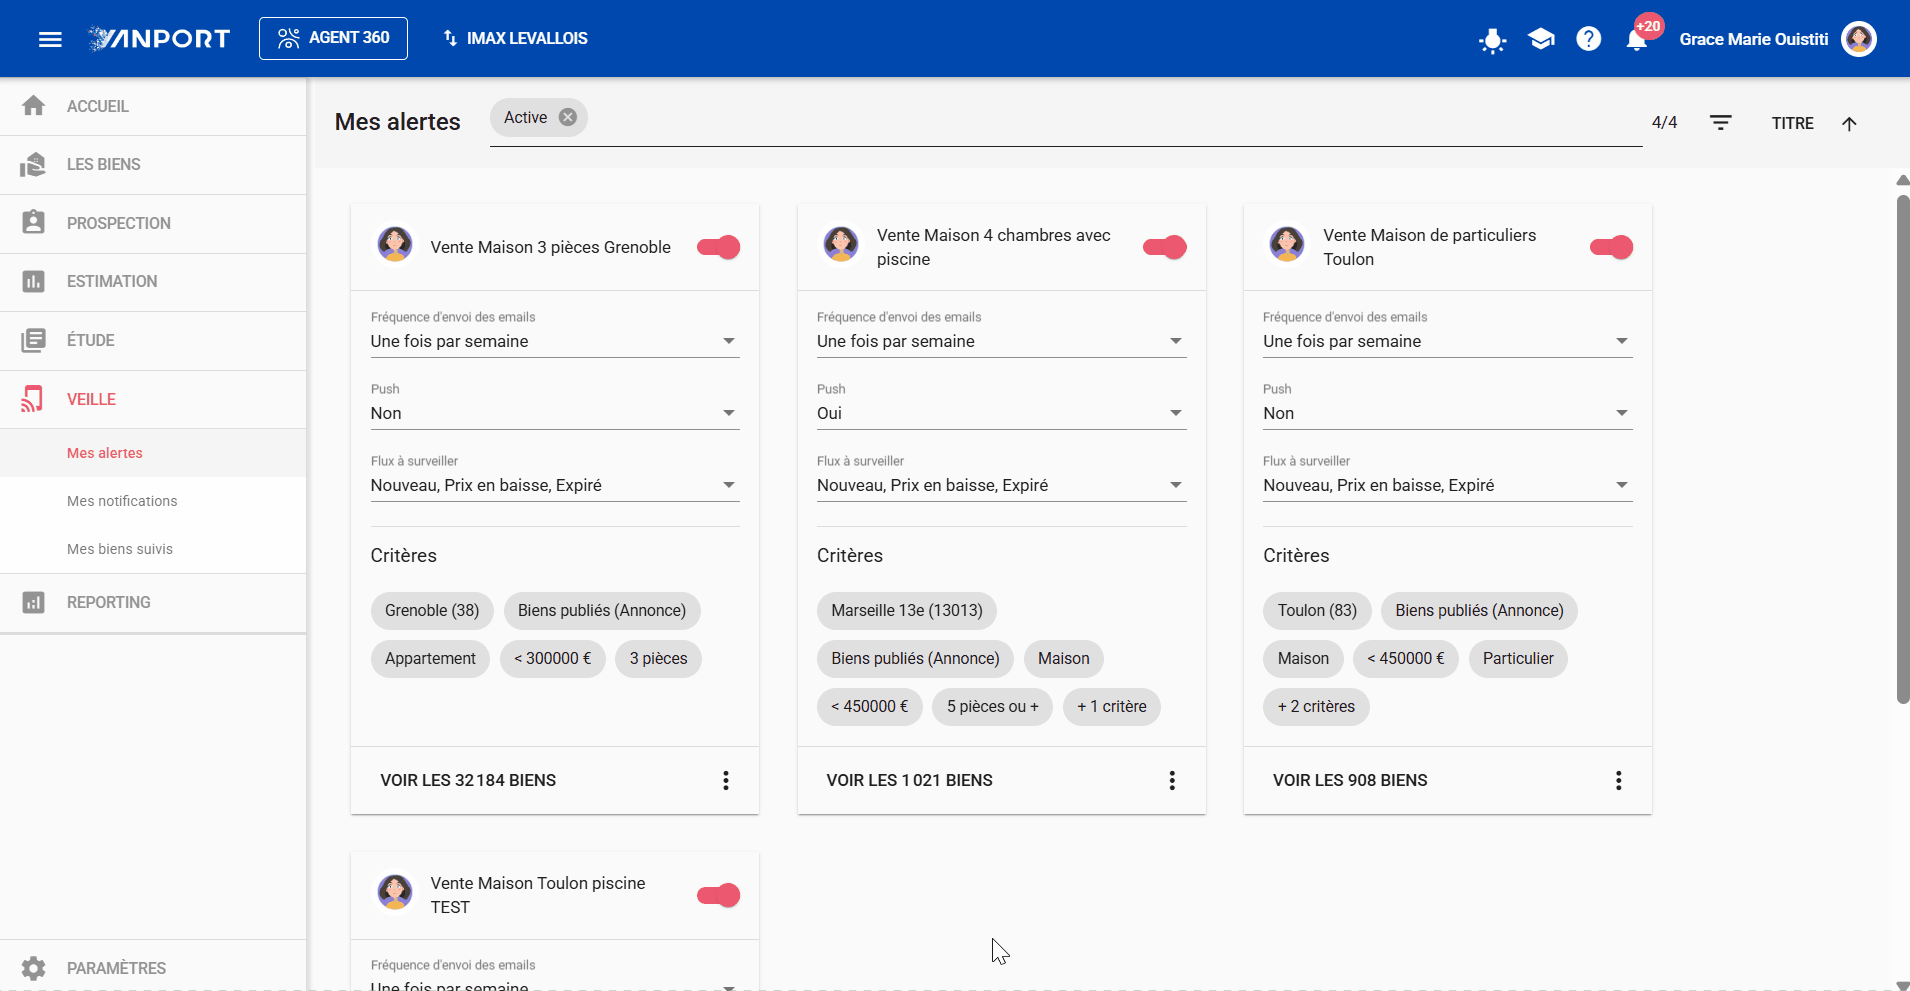1910x991 pixels.
Task: Click the lightbulb ideas icon
Action: [x=1493, y=40]
